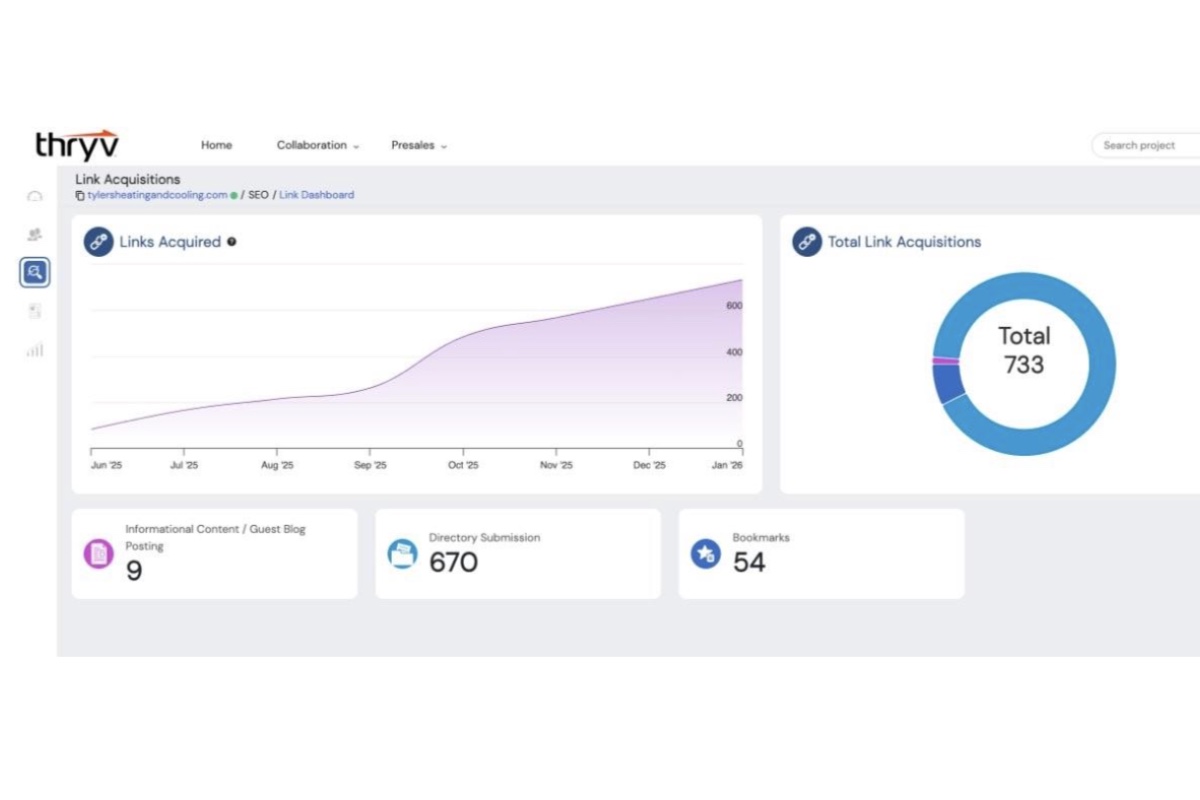
Task: Click the Thryv logo
Action: tap(76, 145)
